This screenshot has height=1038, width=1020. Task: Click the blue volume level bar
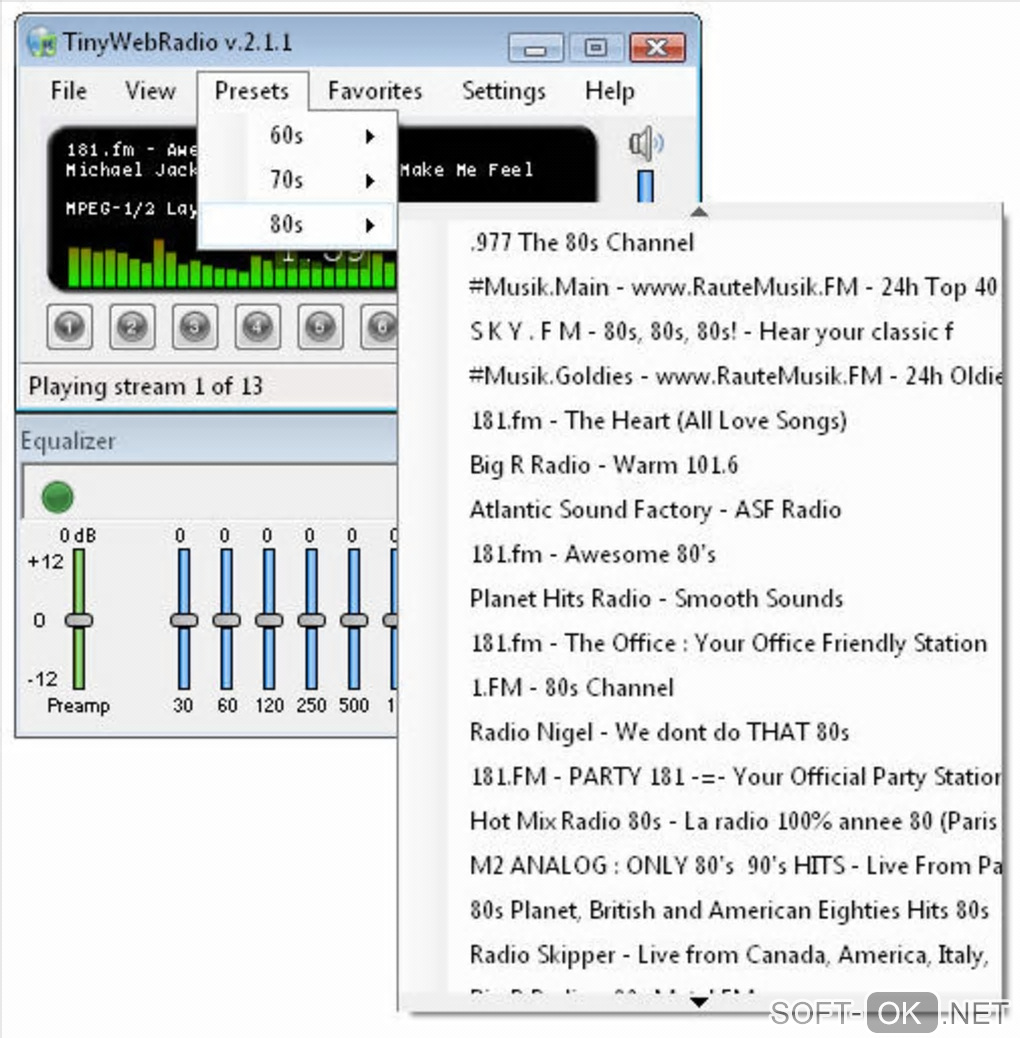click(645, 186)
